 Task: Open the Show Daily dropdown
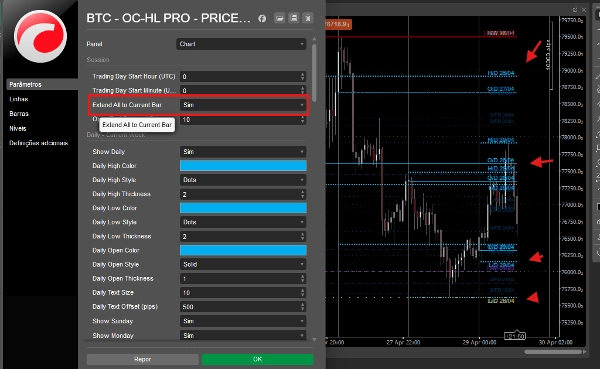[x=243, y=152]
